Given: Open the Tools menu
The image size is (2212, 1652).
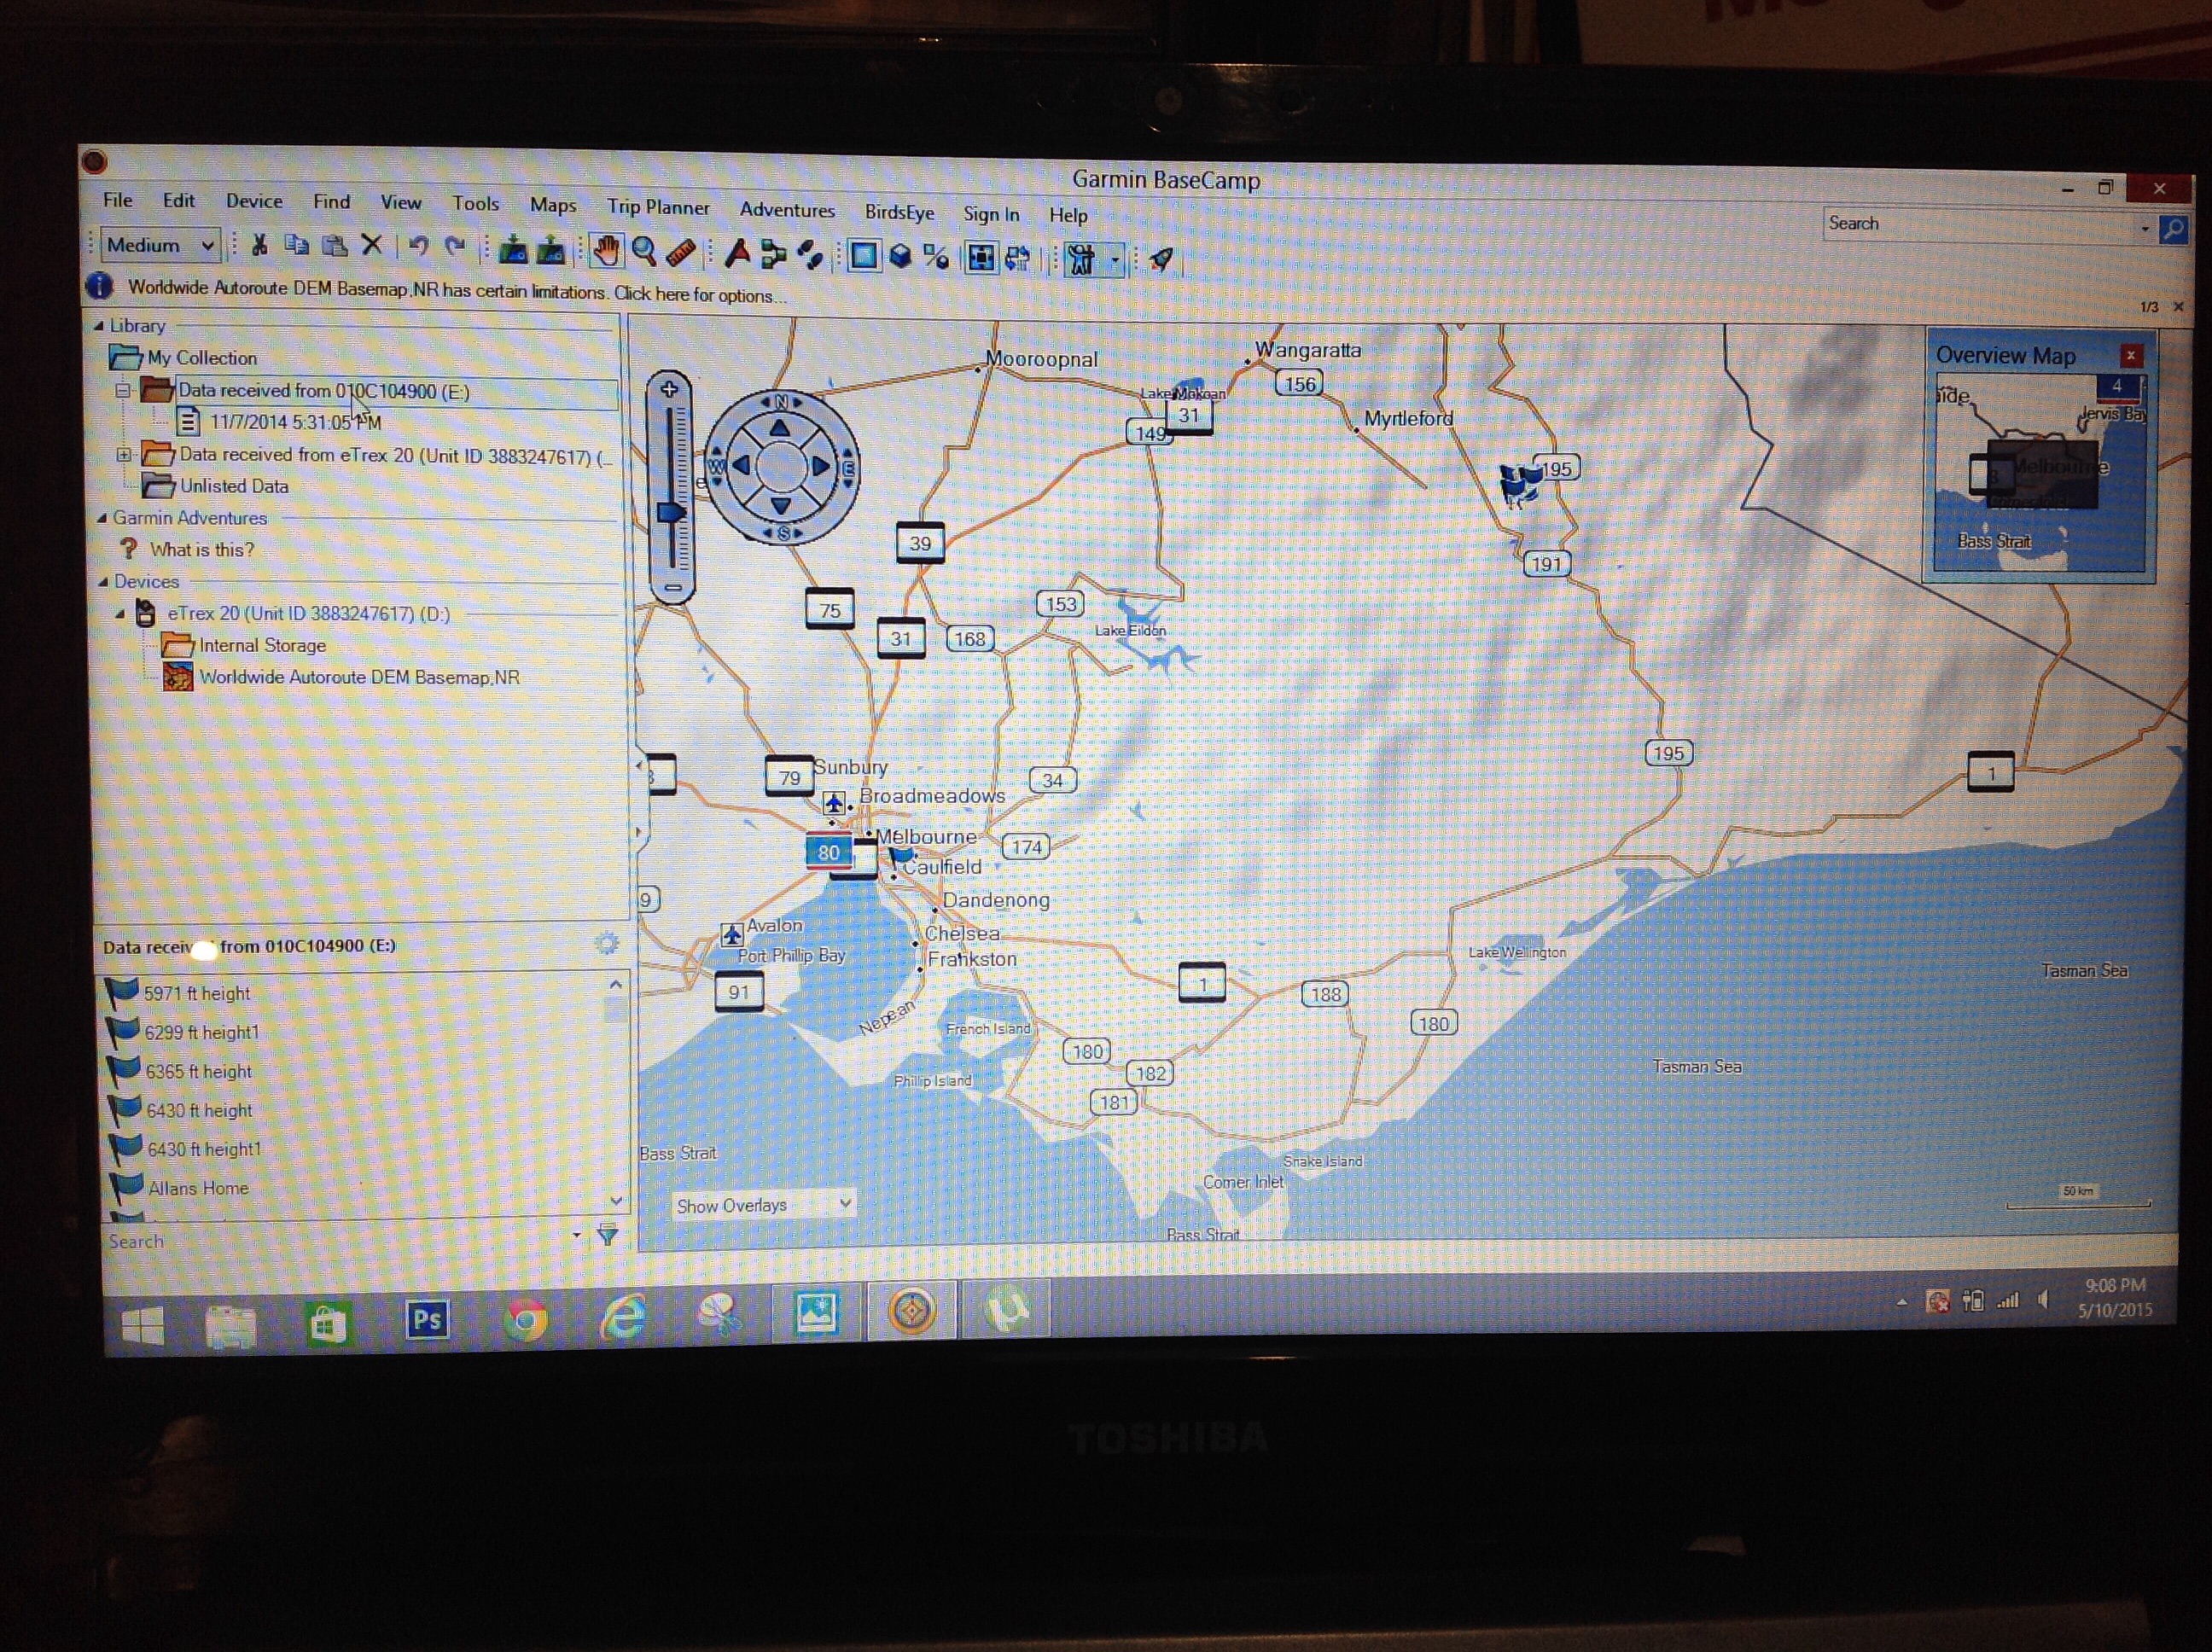Looking at the screenshot, I should click(475, 204).
